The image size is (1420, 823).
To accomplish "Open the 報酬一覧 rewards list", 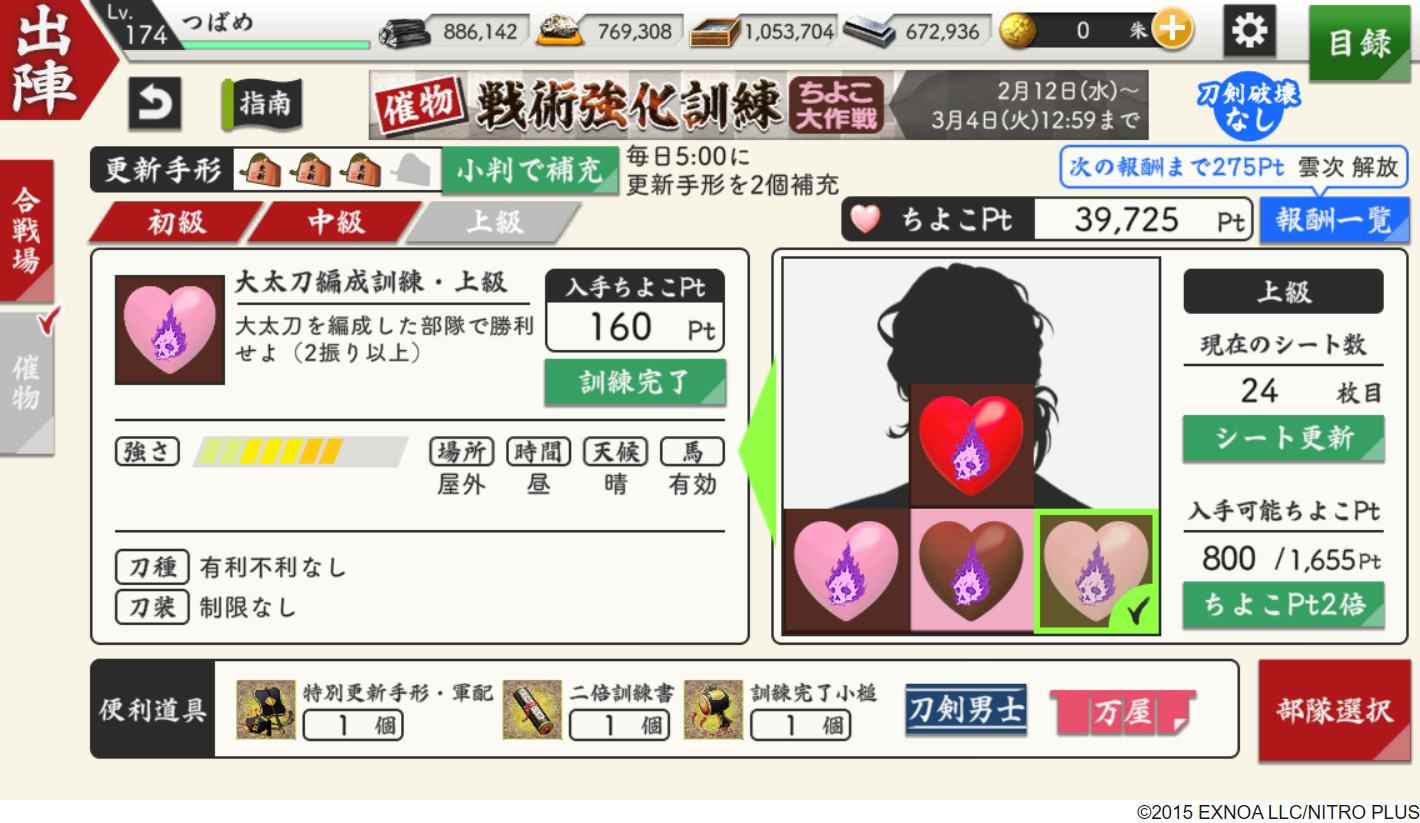I will tap(1333, 220).
